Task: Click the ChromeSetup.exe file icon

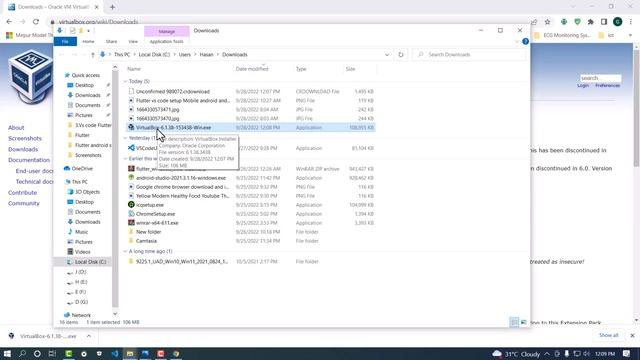Action: (x=131, y=213)
